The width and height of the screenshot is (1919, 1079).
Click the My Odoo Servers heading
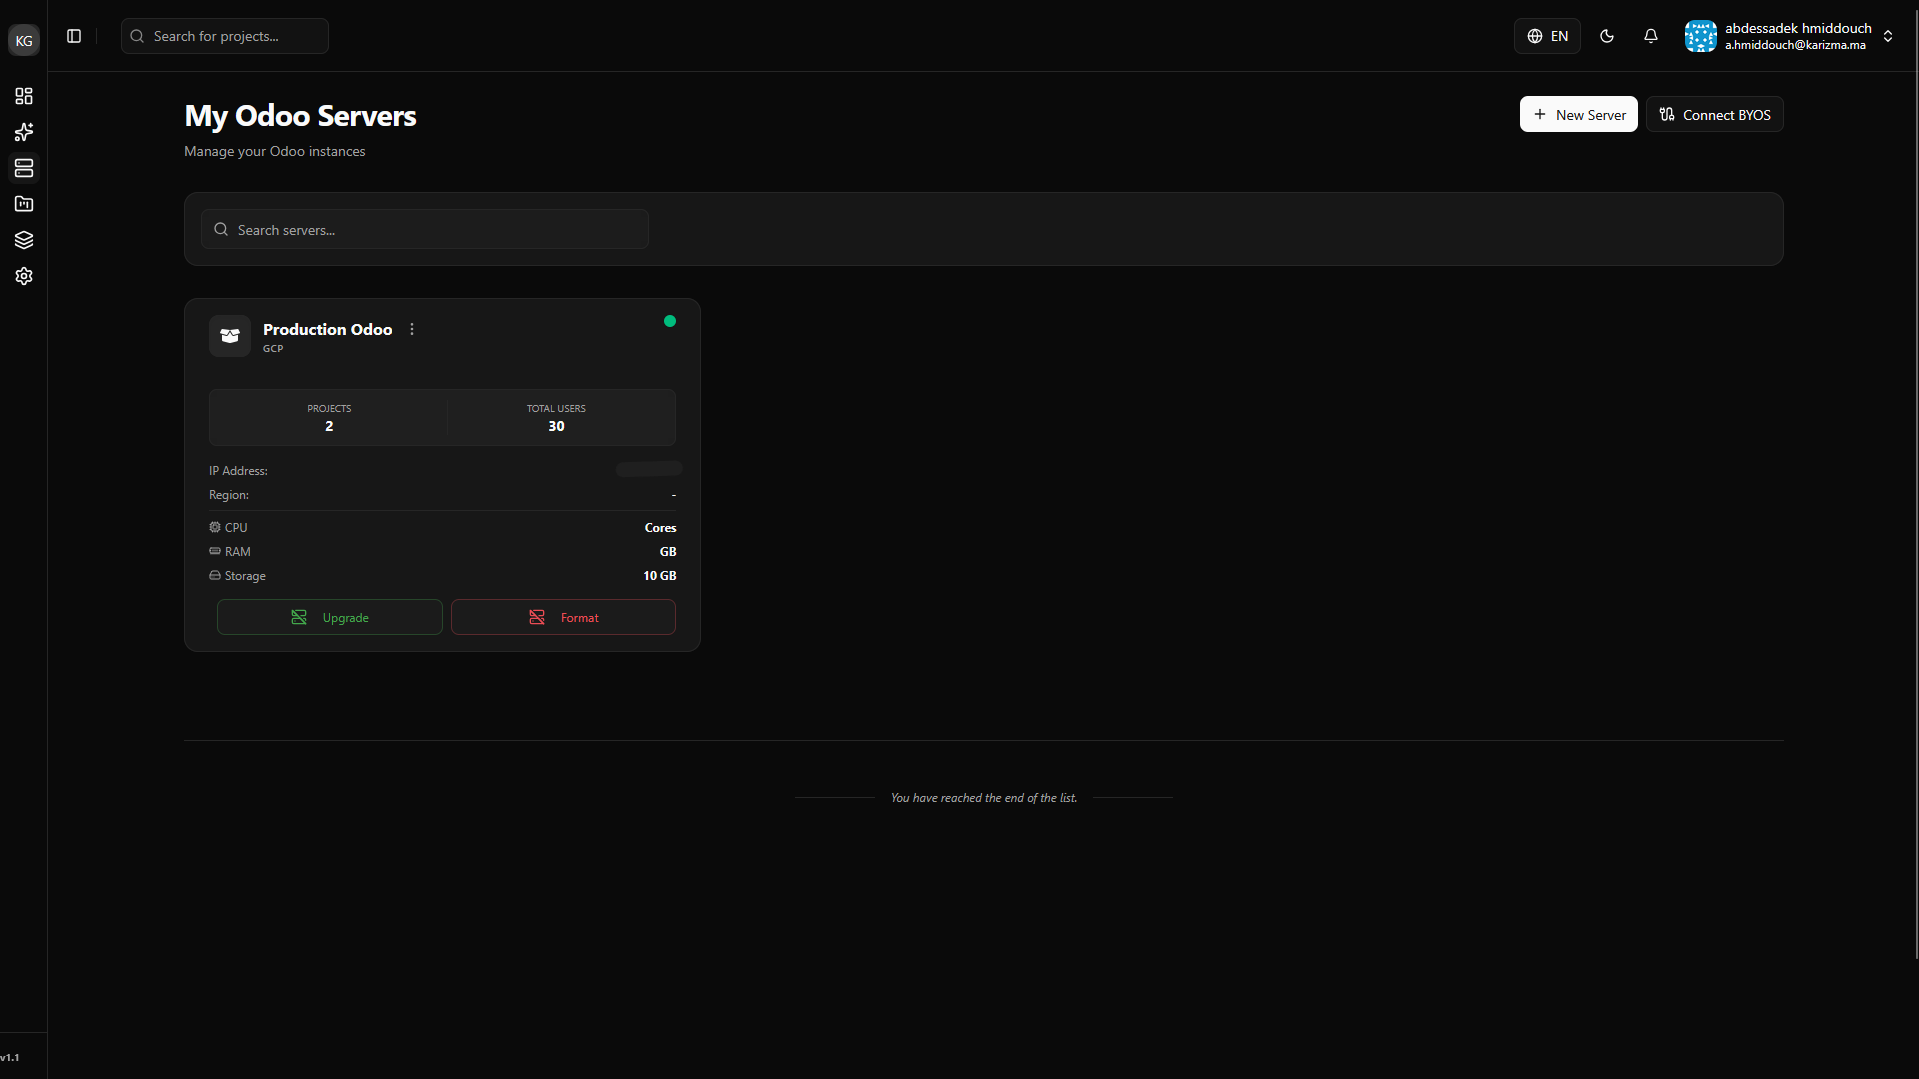click(x=300, y=116)
